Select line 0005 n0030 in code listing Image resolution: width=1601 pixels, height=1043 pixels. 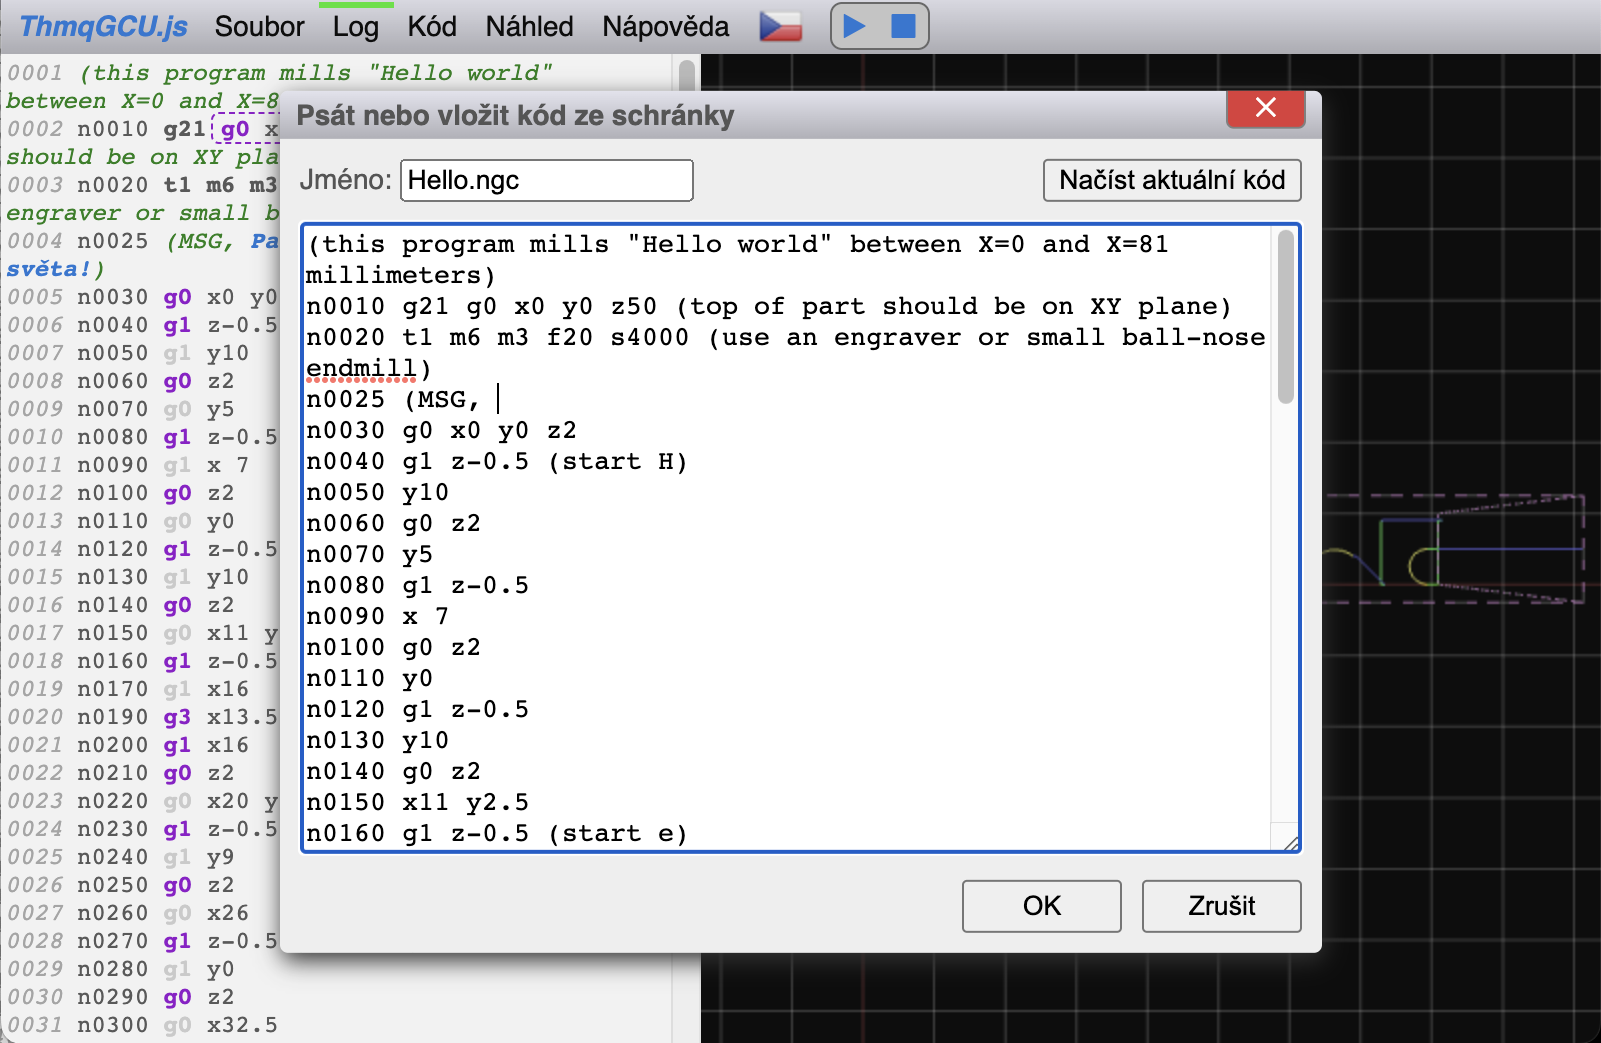click(x=140, y=298)
